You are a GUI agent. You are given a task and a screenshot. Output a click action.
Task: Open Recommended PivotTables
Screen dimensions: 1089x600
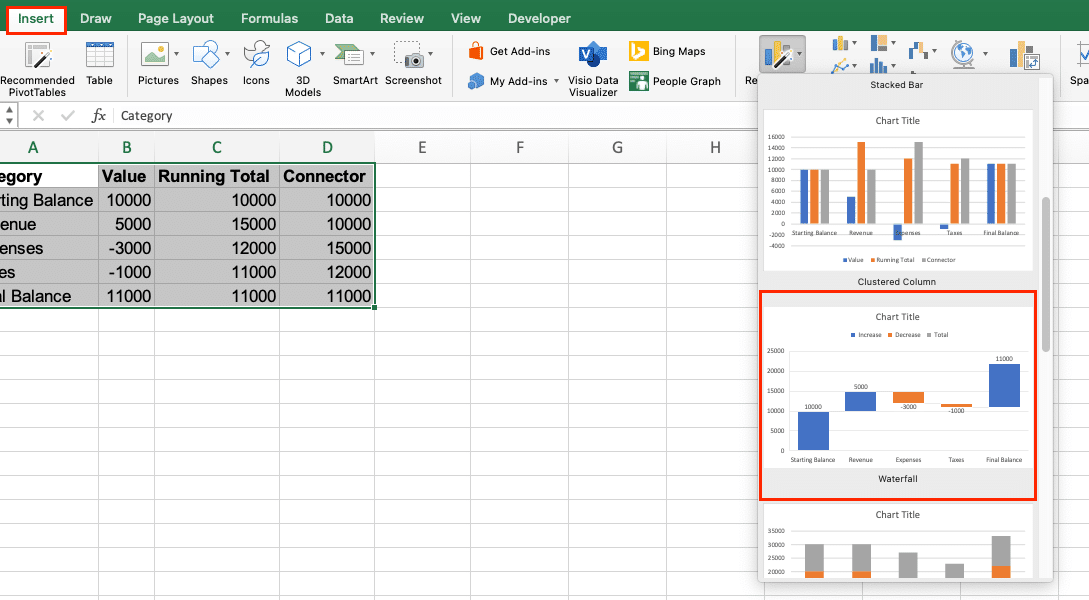click(38, 68)
